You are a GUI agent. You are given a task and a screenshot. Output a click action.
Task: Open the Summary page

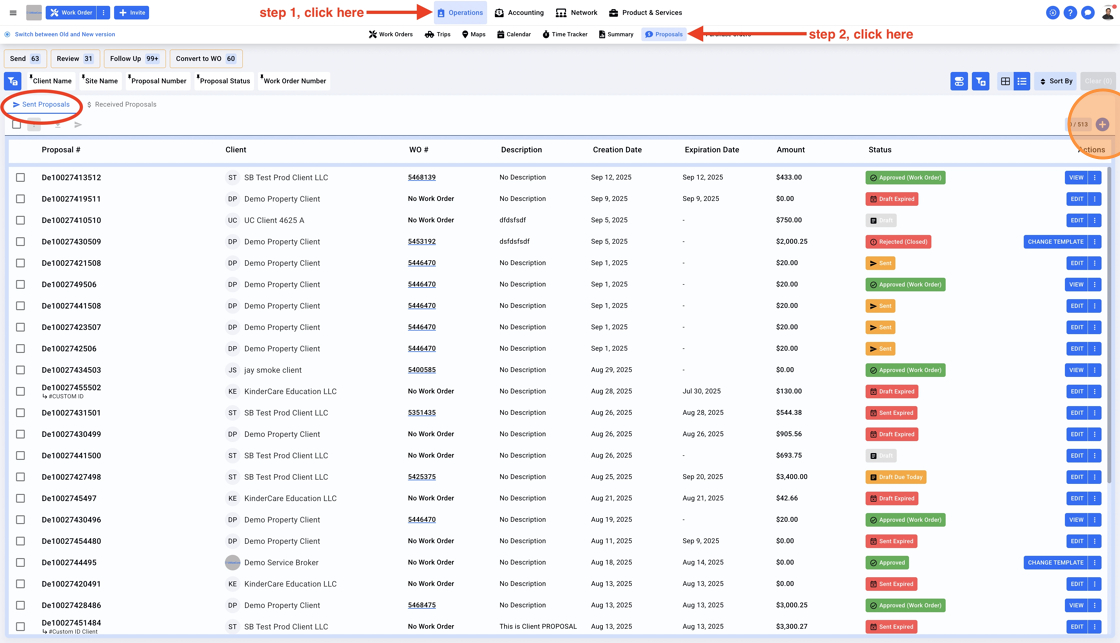tap(616, 34)
